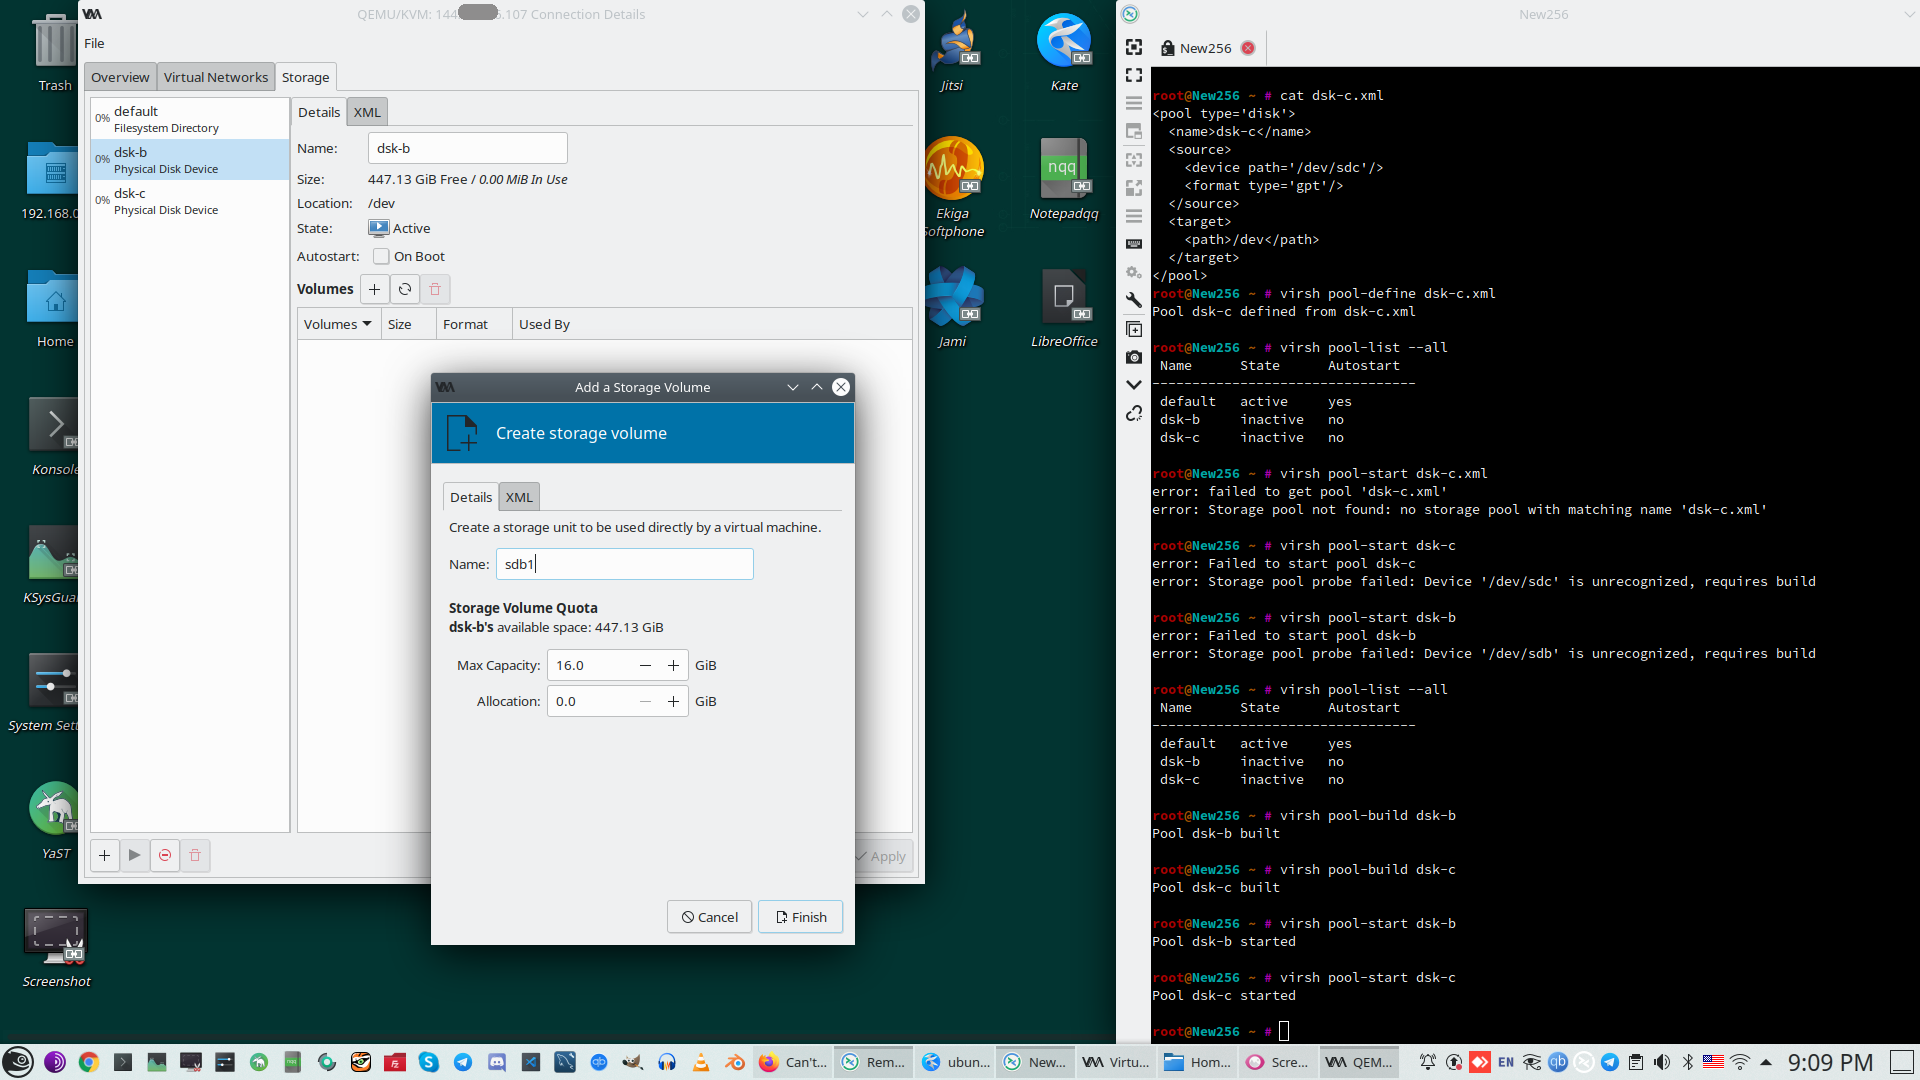
Task: Click the stop pool red icon
Action: click(165, 855)
